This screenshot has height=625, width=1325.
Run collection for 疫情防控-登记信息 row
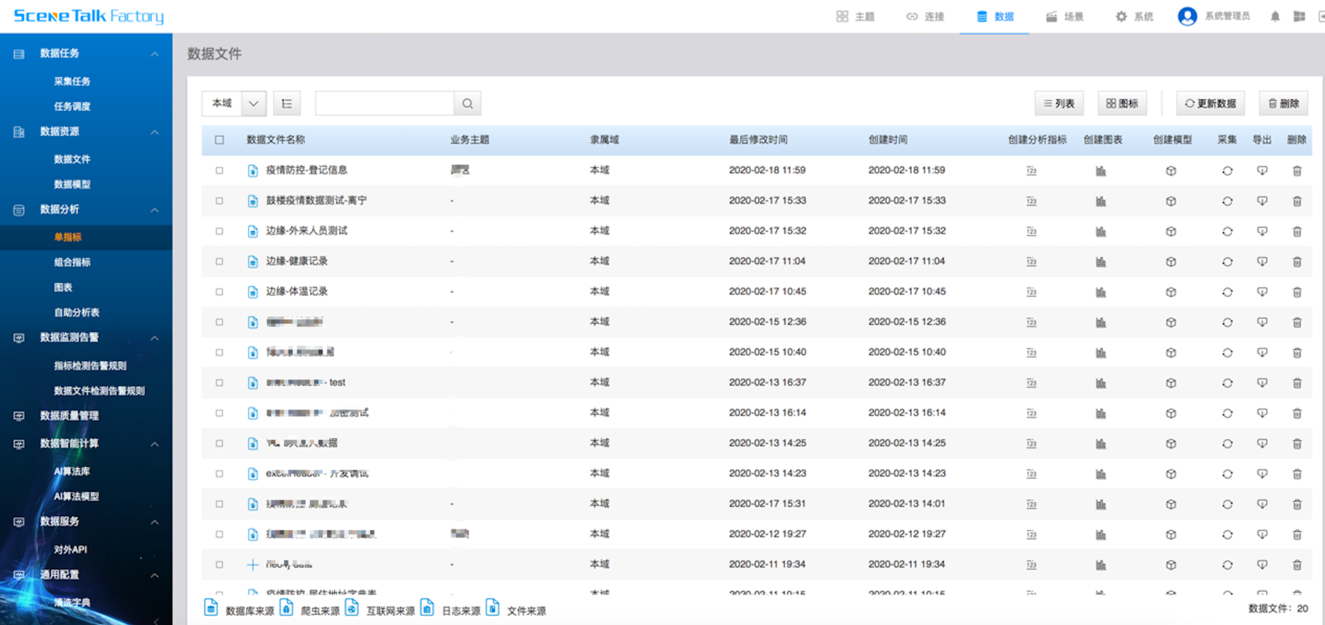pos(1227,171)
